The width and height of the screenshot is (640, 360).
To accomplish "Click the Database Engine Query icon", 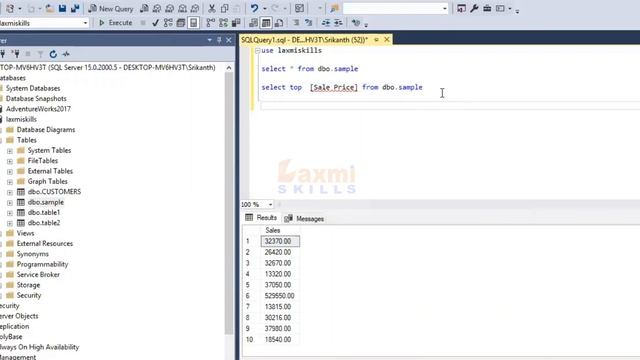I will [x=144, y=8].
